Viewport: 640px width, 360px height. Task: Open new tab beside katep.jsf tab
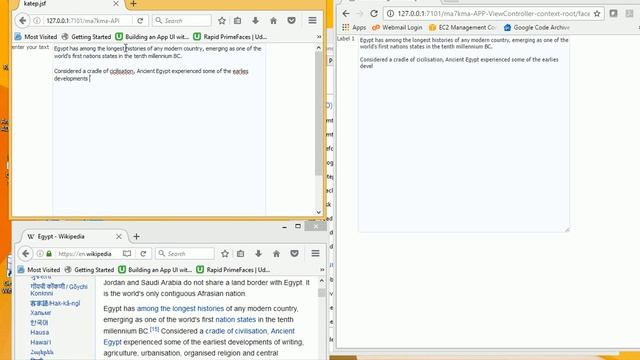133,4
